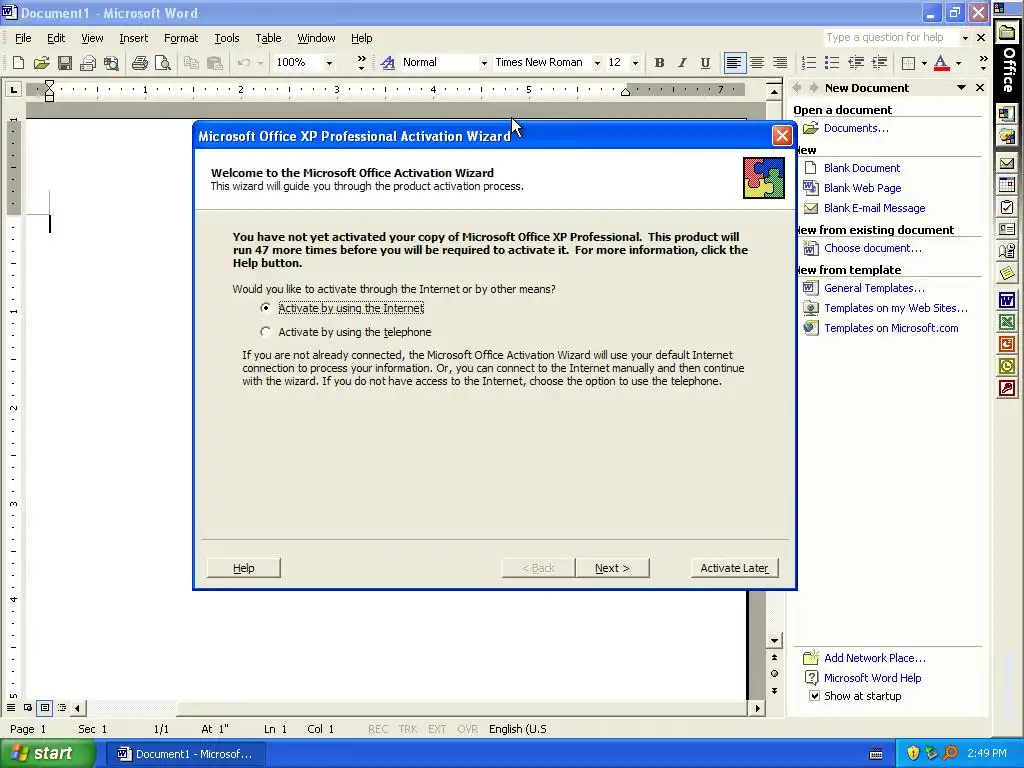Launch Word from Office shortcut bar

(1006, 300)
